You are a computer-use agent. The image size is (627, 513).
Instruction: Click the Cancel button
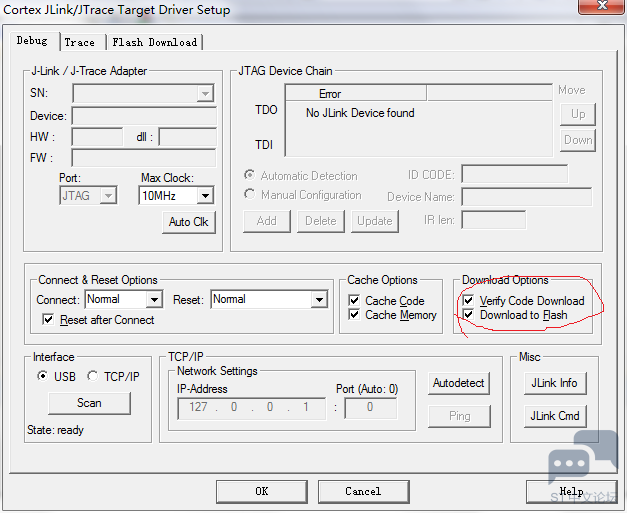363,491
